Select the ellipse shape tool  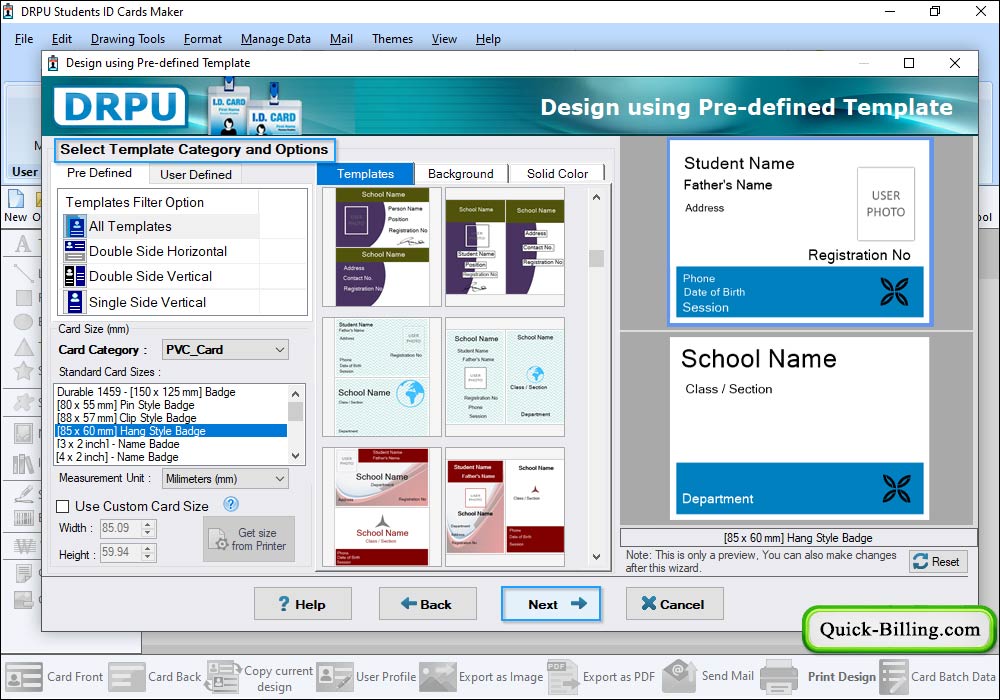(x=24, y=322)
